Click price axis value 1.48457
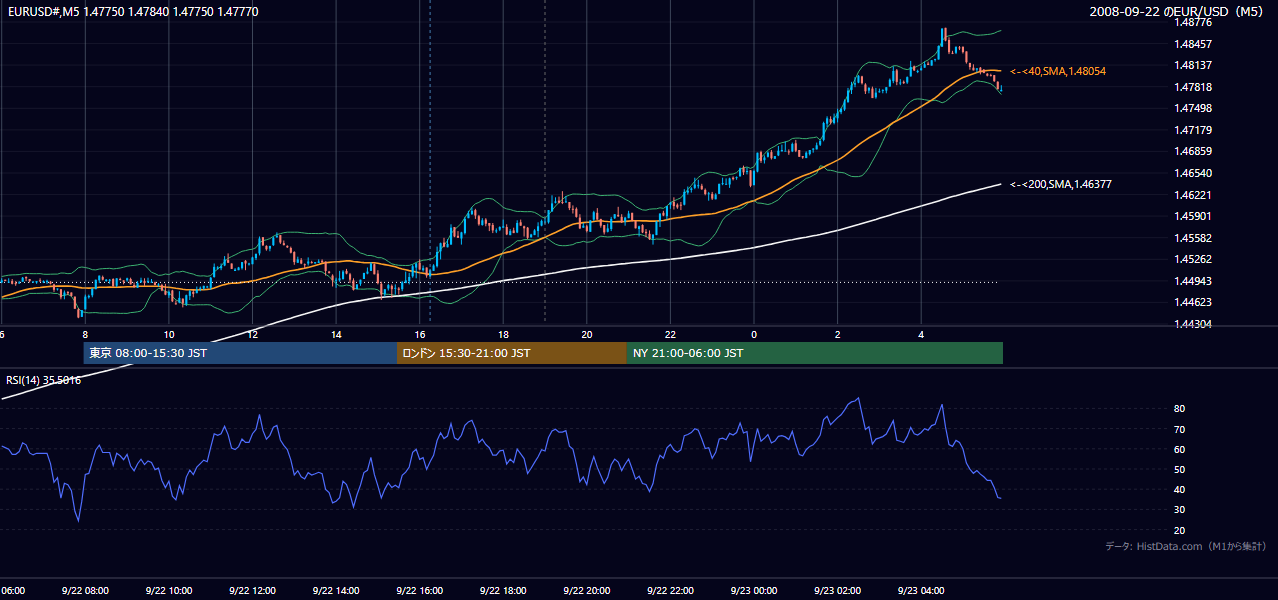 coord(1194,44)
